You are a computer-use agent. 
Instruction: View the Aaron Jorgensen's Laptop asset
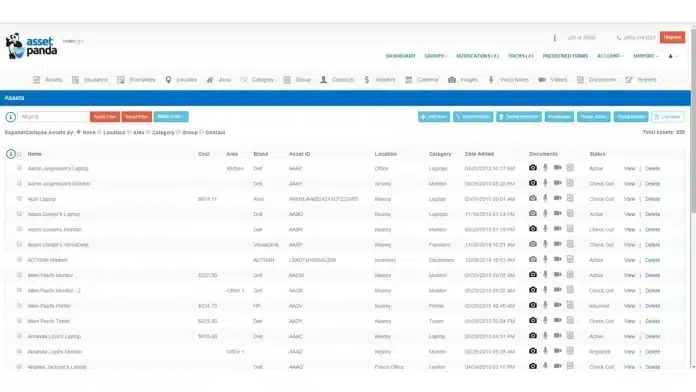(629, 168)
